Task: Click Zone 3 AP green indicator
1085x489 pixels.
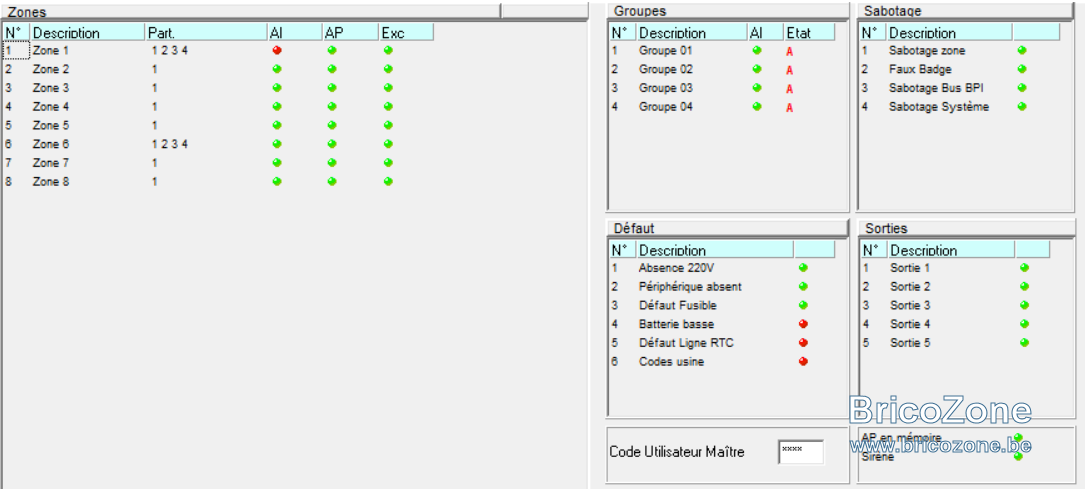Action: pyautogui.click(x=332, y=88)
